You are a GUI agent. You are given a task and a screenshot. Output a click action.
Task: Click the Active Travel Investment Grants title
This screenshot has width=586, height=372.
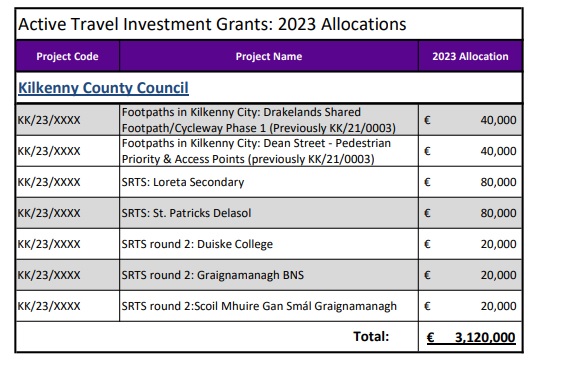[x=212, y=24]
